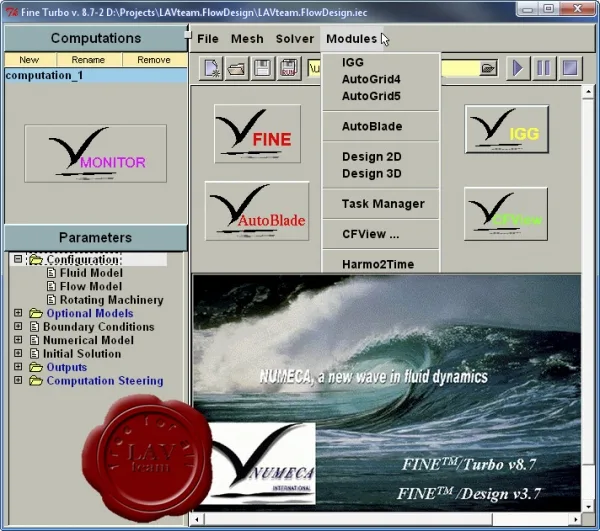The height and width of the screenshot is (531, 600).
Task: Click the open project folder icon
Action: click(237, 69)
